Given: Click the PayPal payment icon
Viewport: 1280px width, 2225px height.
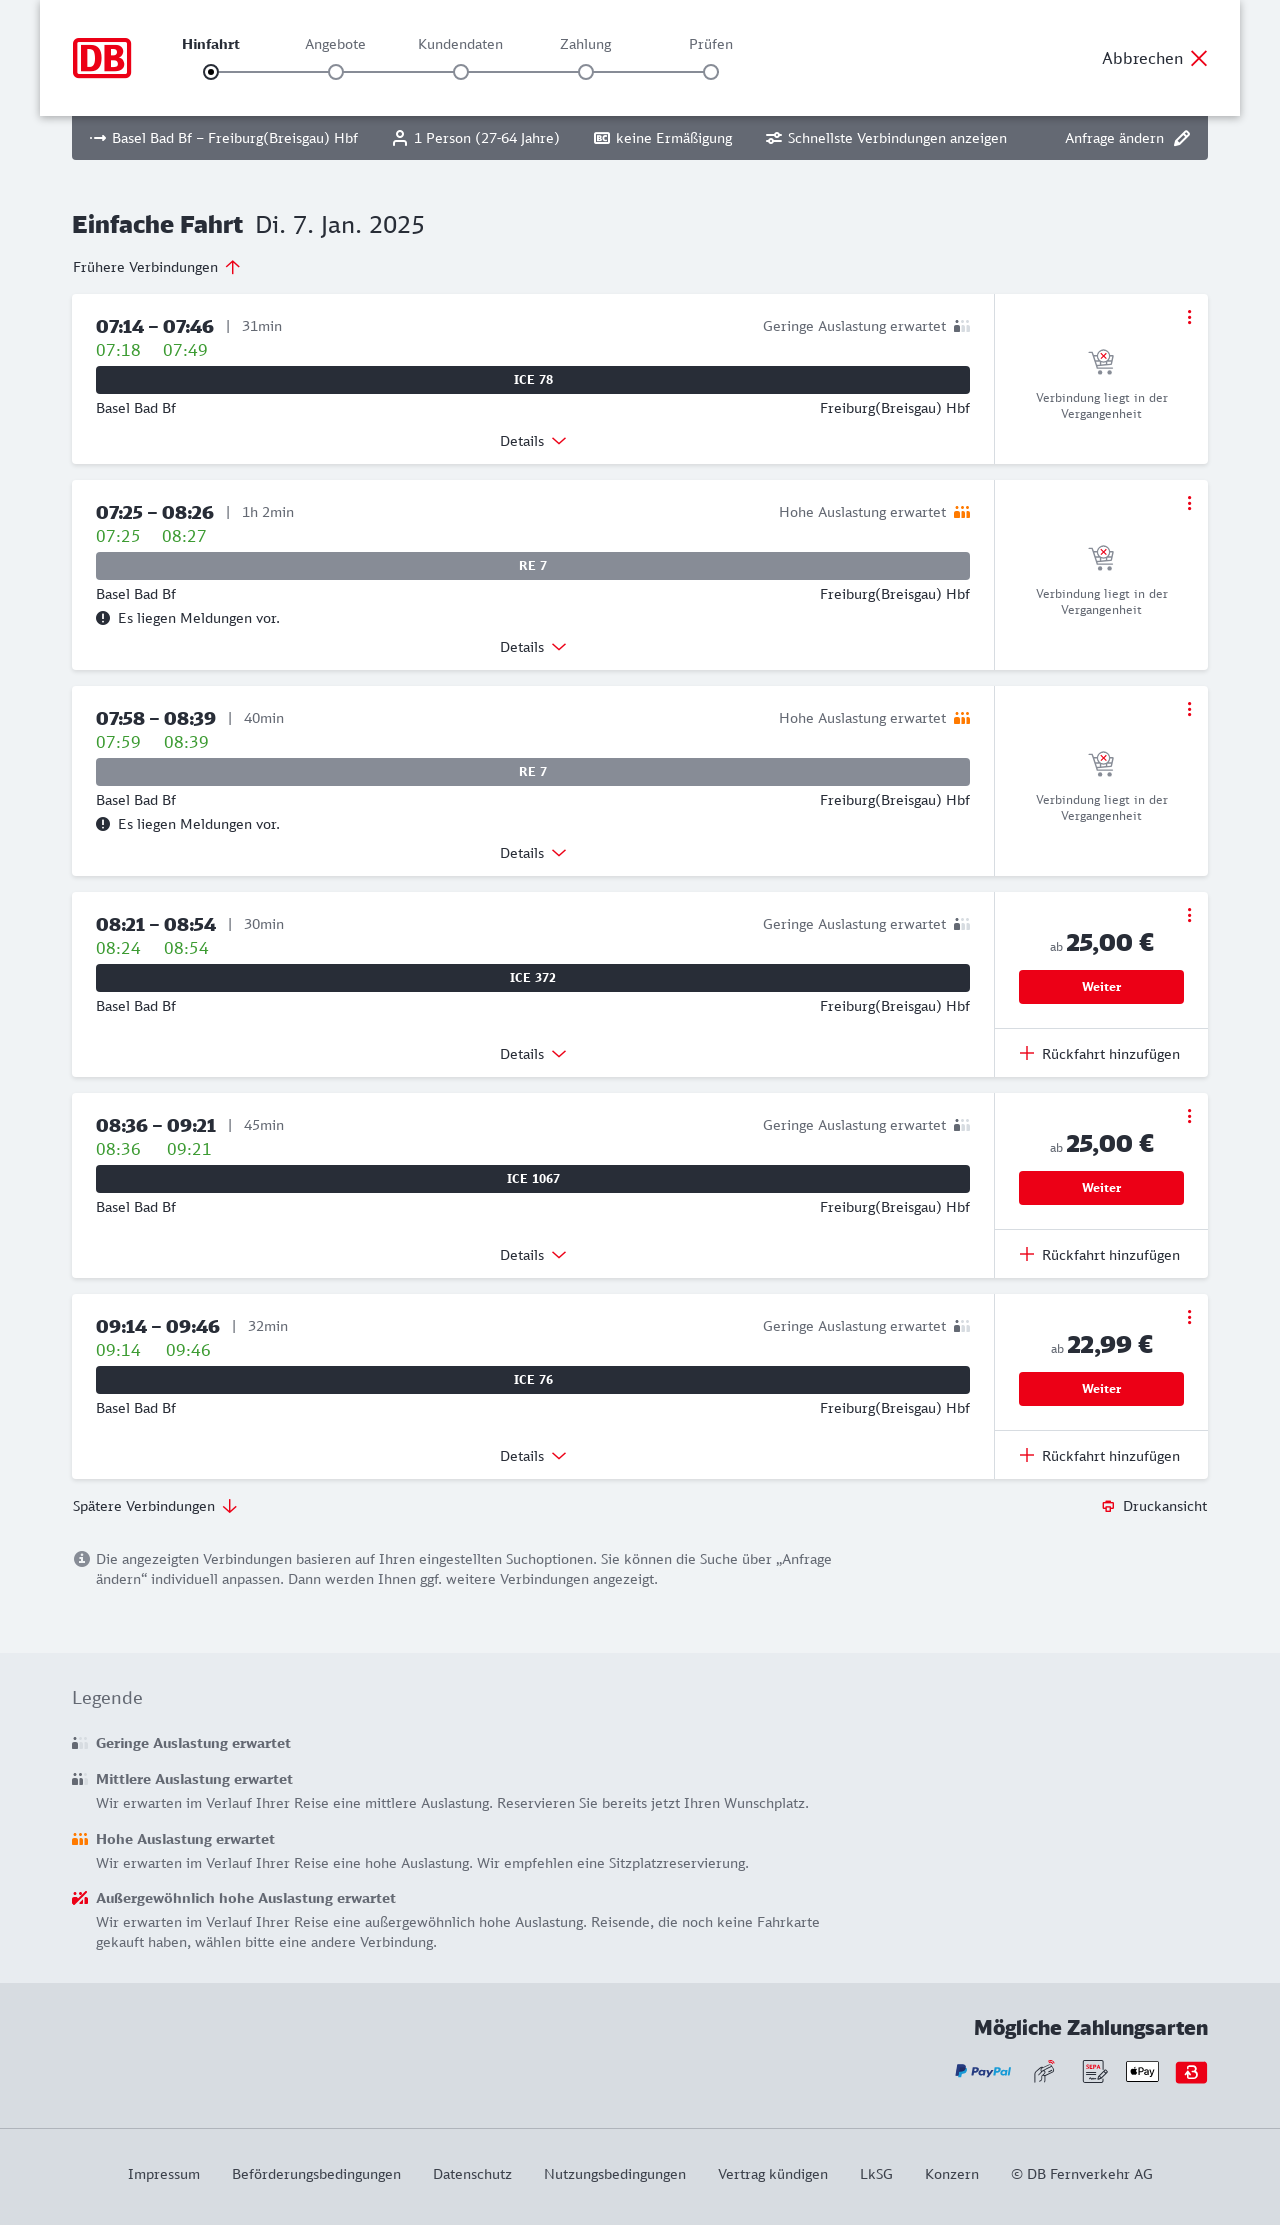Looking at the screenshot, I should point(983,2071).
